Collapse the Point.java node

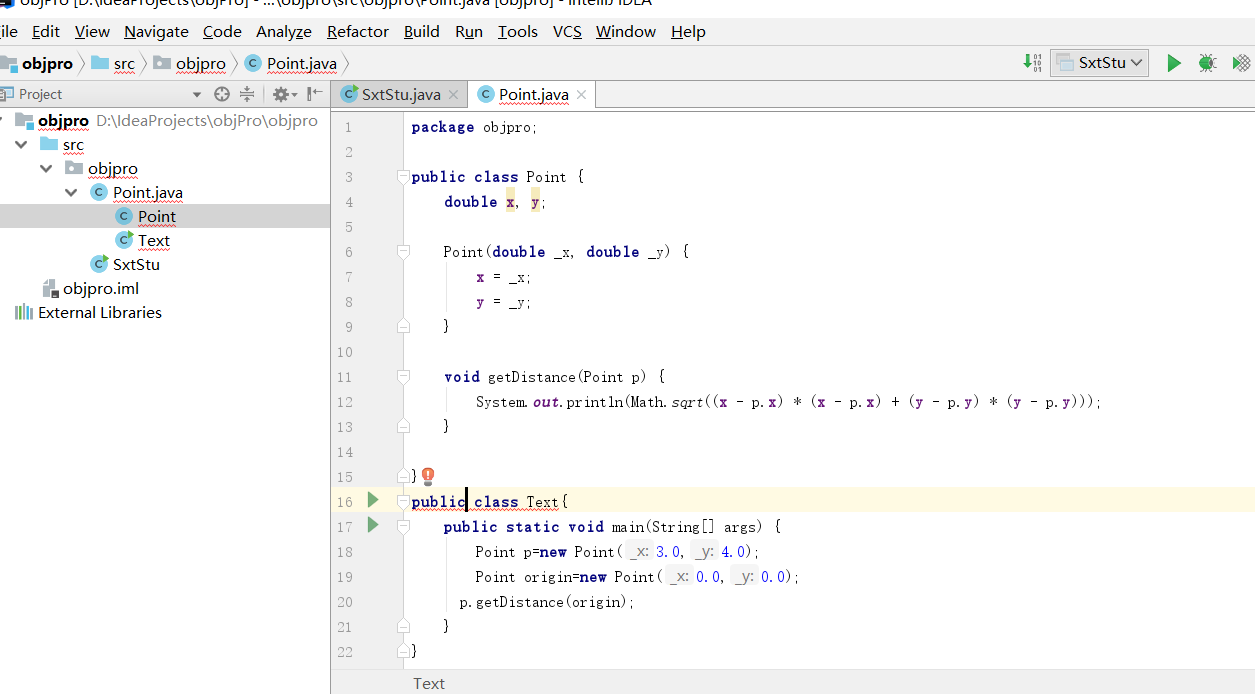[71, 192]
